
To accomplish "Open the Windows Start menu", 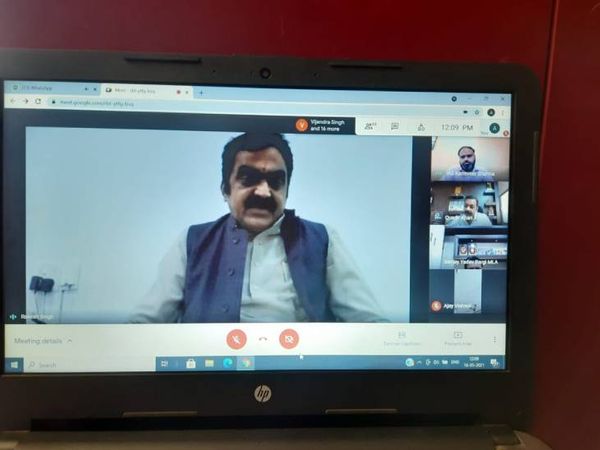I will point(15,364).
